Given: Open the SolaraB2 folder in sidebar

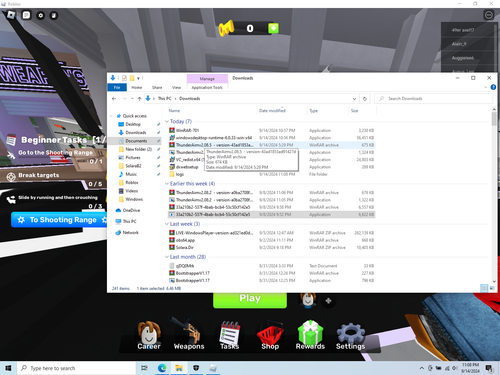Looking at the screenshot, I should click(133, 166).
